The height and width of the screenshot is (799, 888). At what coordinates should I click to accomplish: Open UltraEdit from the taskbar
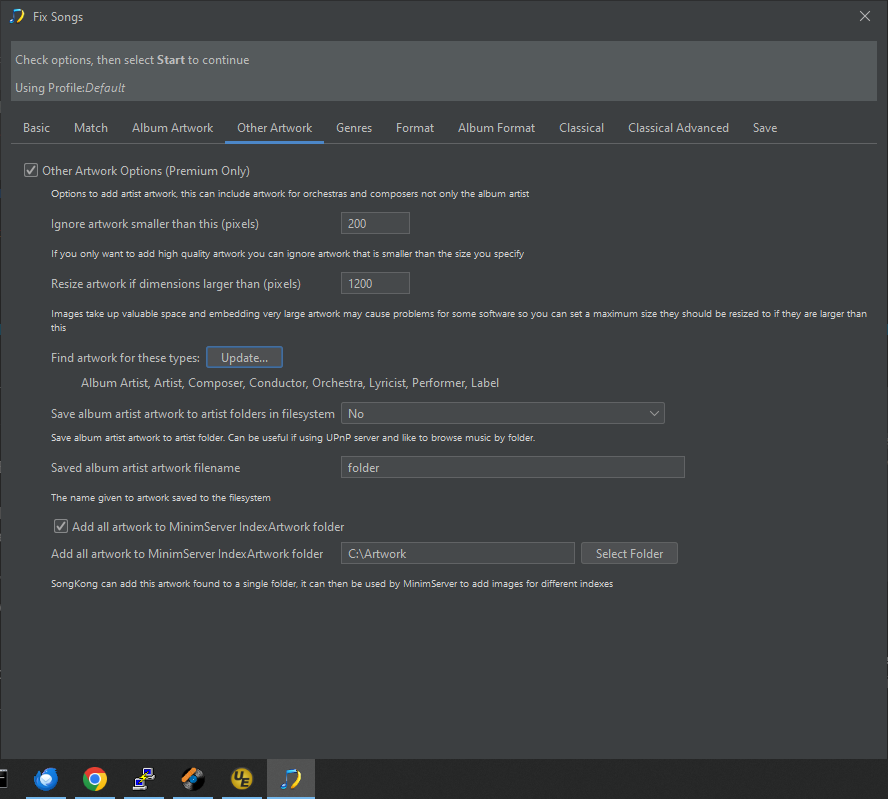tap(242, 779)
